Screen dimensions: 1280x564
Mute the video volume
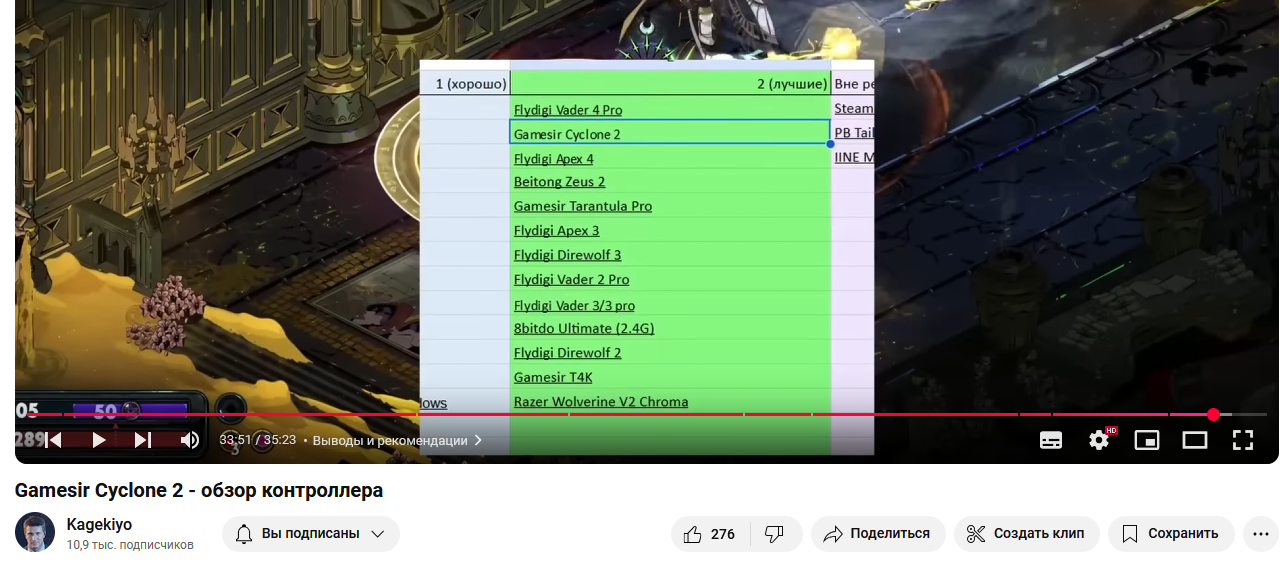190,440
